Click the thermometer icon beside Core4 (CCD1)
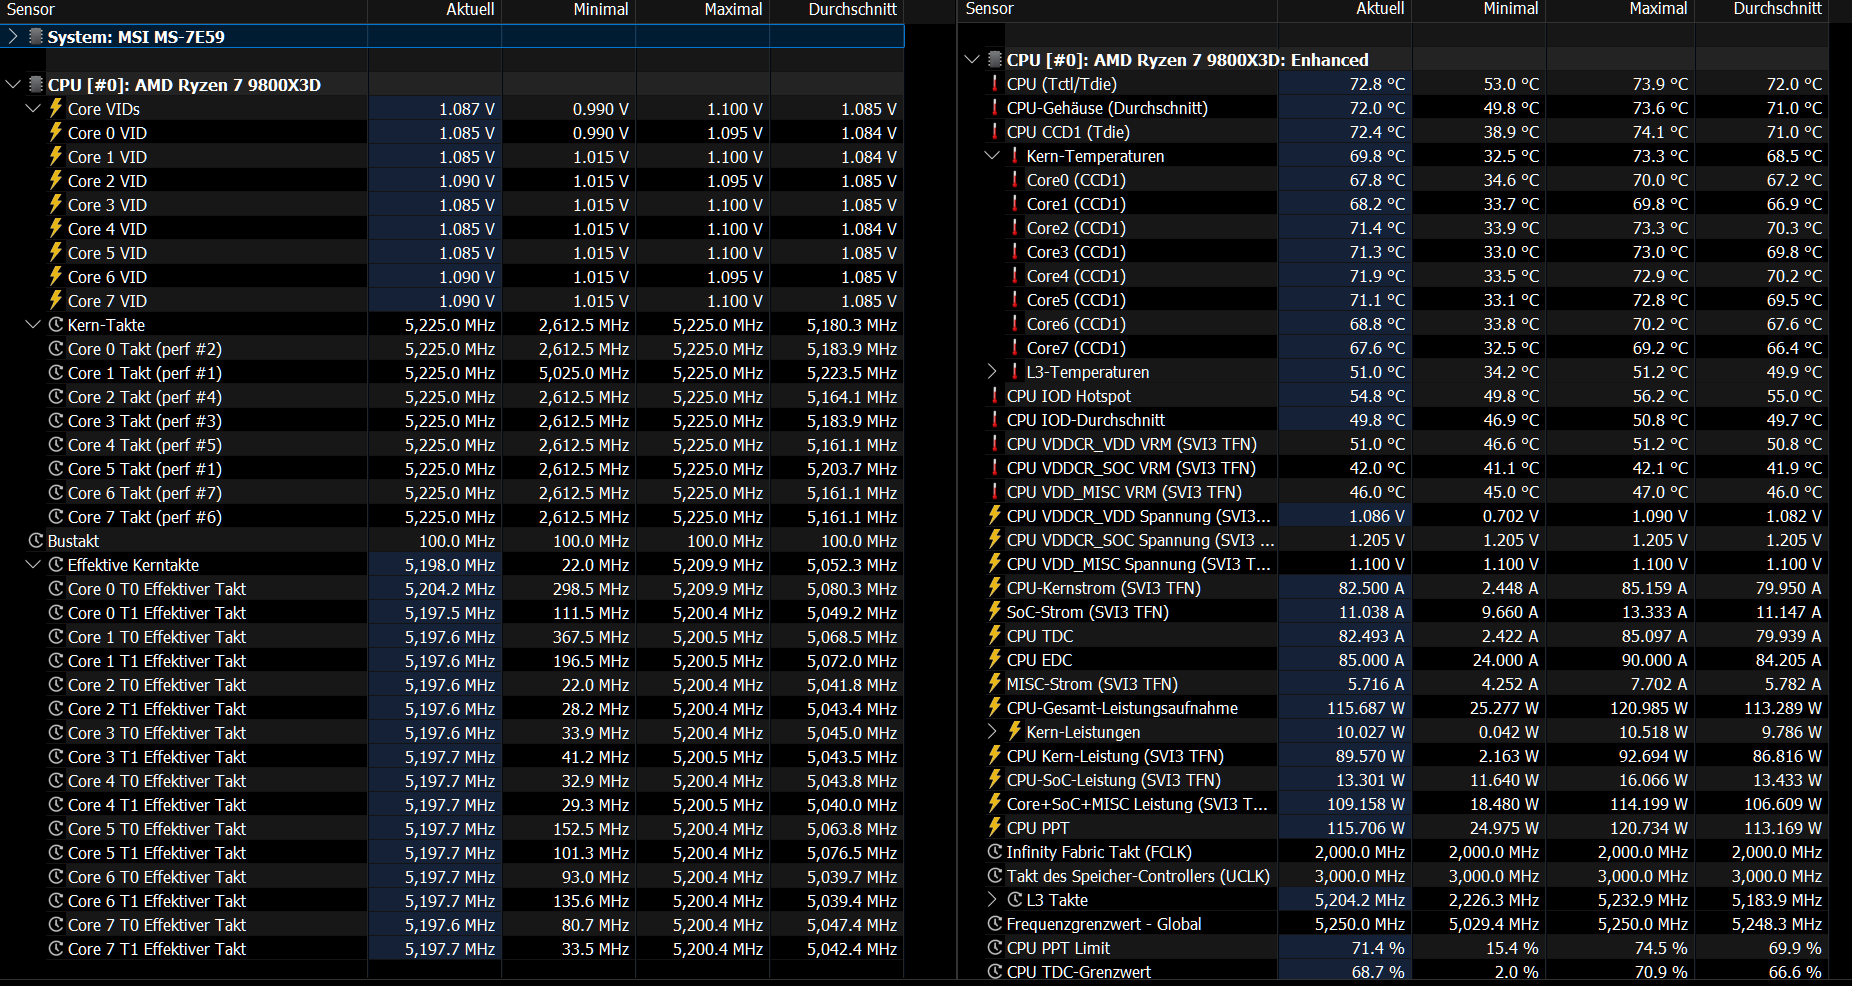Screen dimensions: 1852x986 [1015, 276]
